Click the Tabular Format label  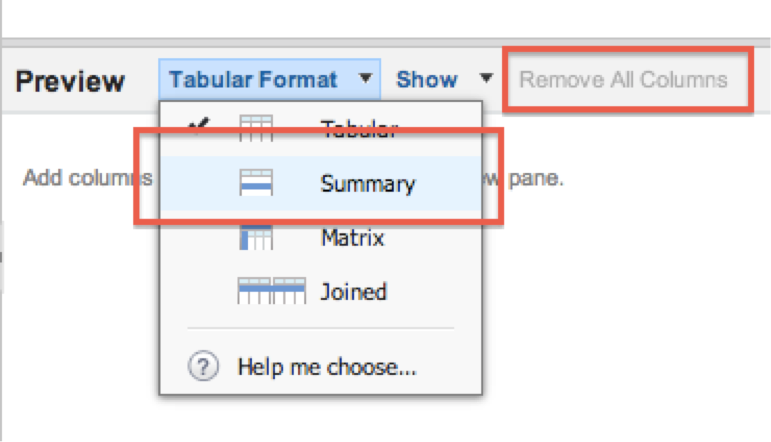pos(253,79)
